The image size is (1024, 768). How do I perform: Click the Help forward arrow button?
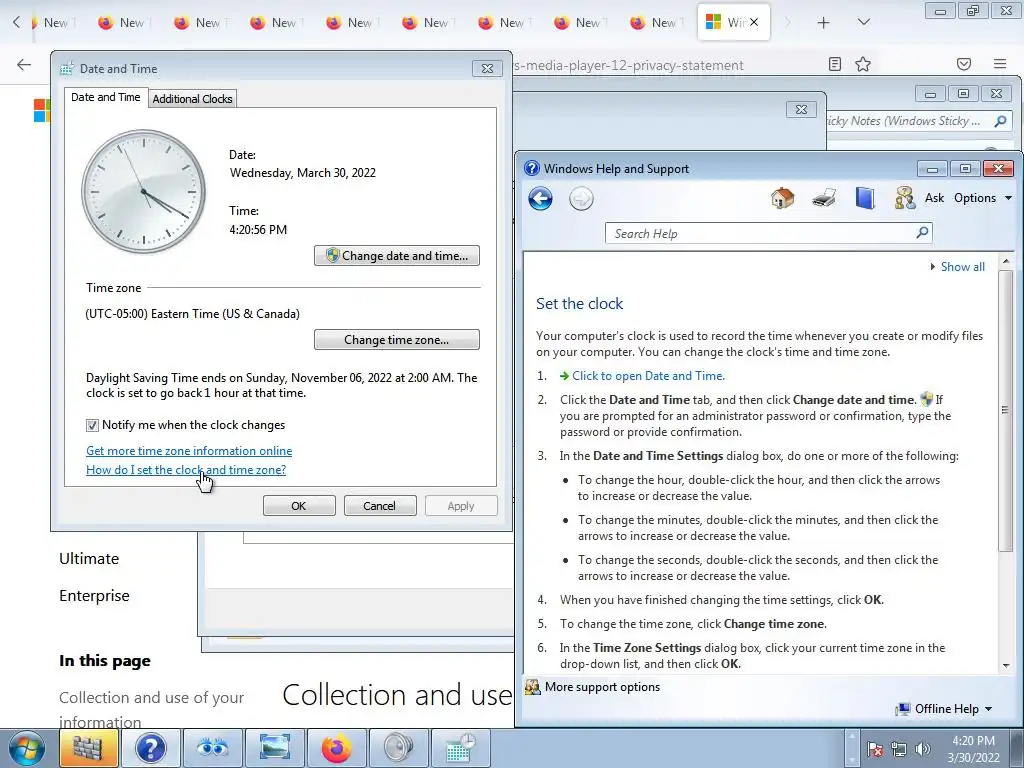coord(581,199)
